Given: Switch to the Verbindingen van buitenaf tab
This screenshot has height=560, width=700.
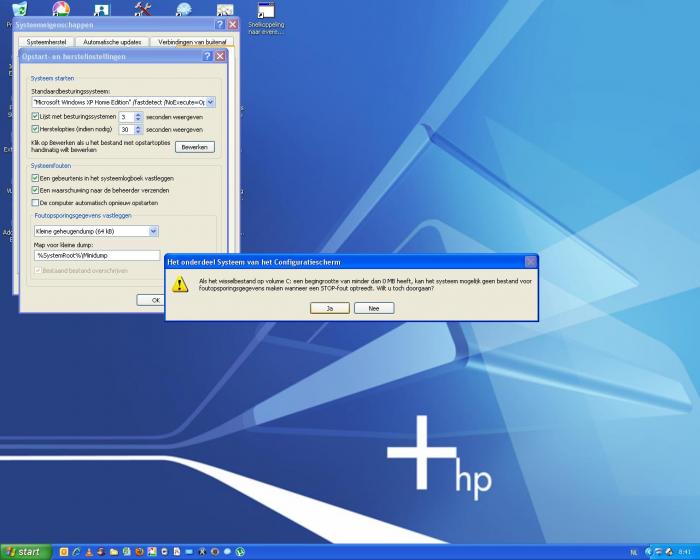Looking at the screenshot, I should point(192,42).
